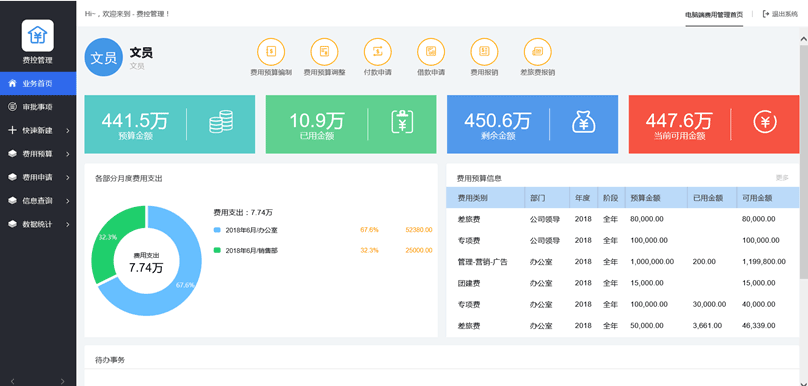Image resolution: width=808 pixels, height=386 pixels.
Task: Open 审批事项 in the sidebar
Action: (38, 107)
